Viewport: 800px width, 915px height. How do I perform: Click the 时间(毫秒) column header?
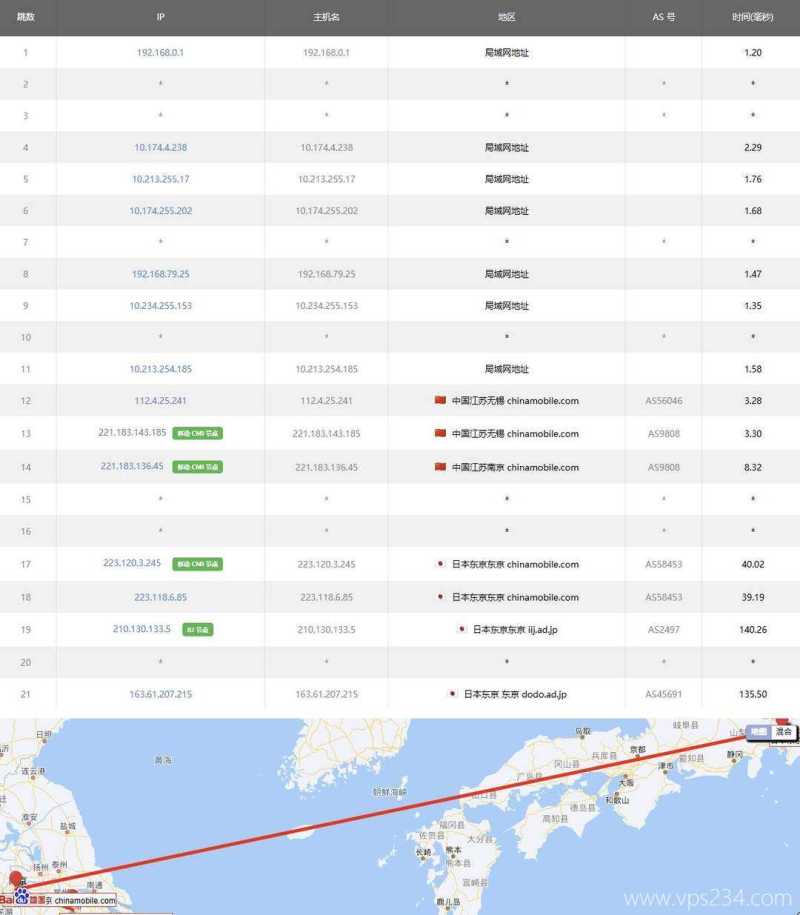[x=752, y=16]
